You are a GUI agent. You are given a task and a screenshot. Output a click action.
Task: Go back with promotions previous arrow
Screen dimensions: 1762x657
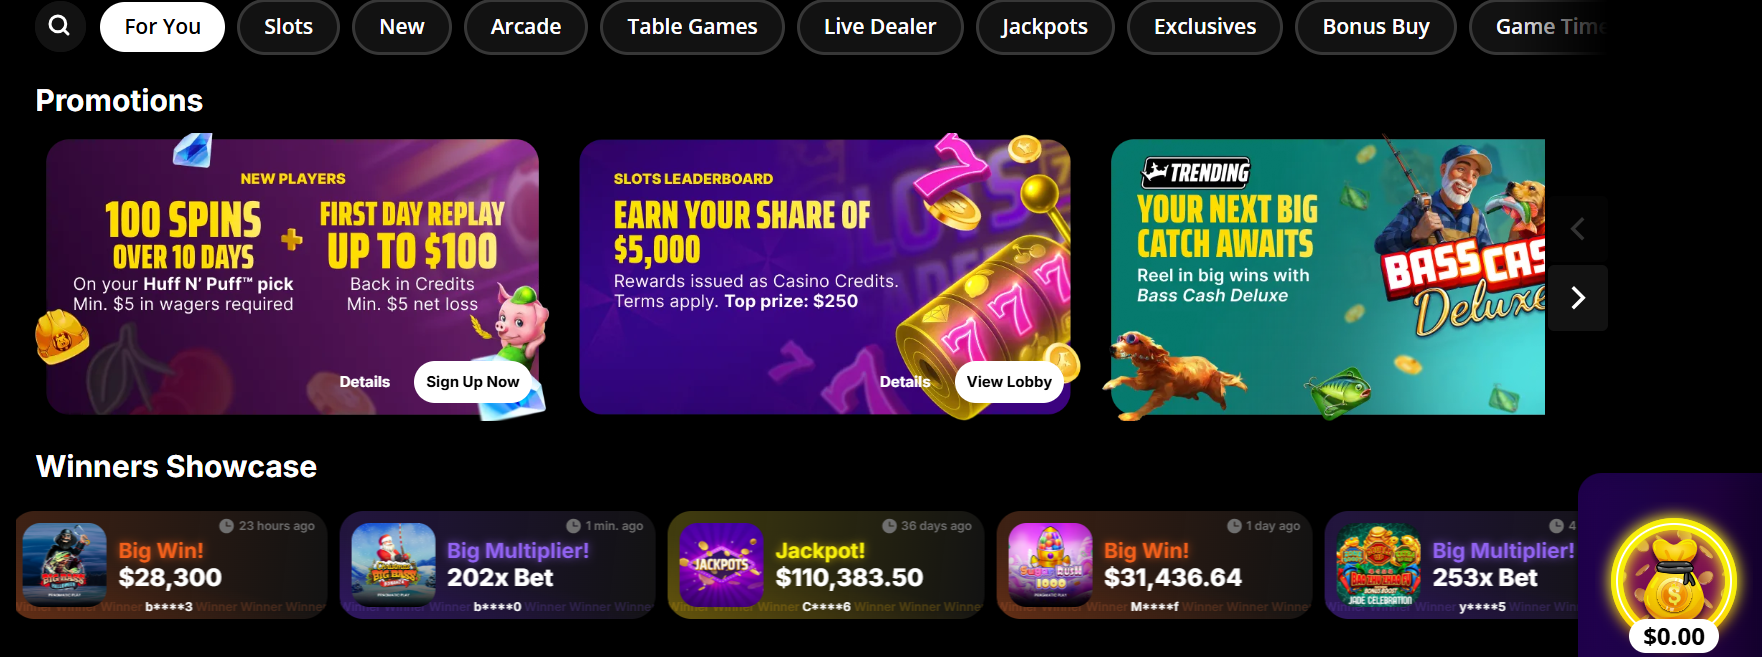1578,229
